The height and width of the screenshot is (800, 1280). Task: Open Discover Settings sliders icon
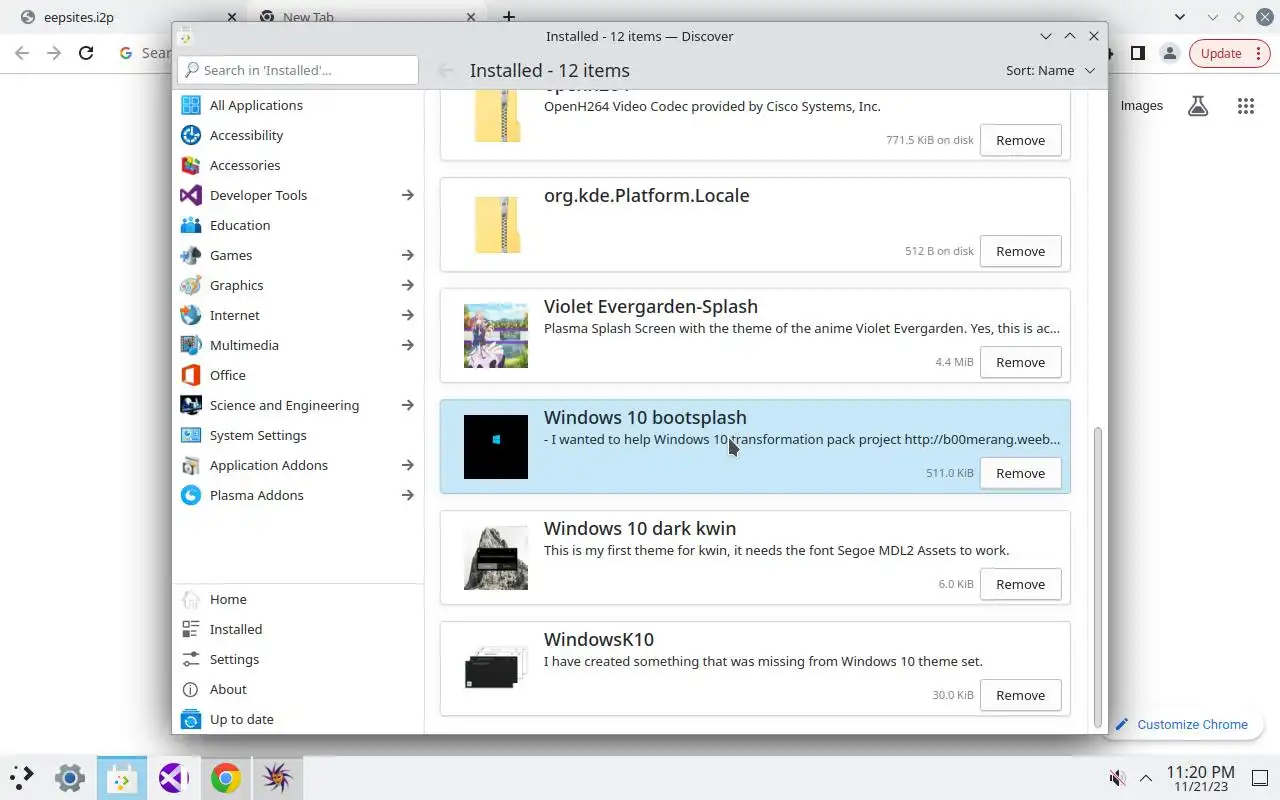[x=191, y=659]
